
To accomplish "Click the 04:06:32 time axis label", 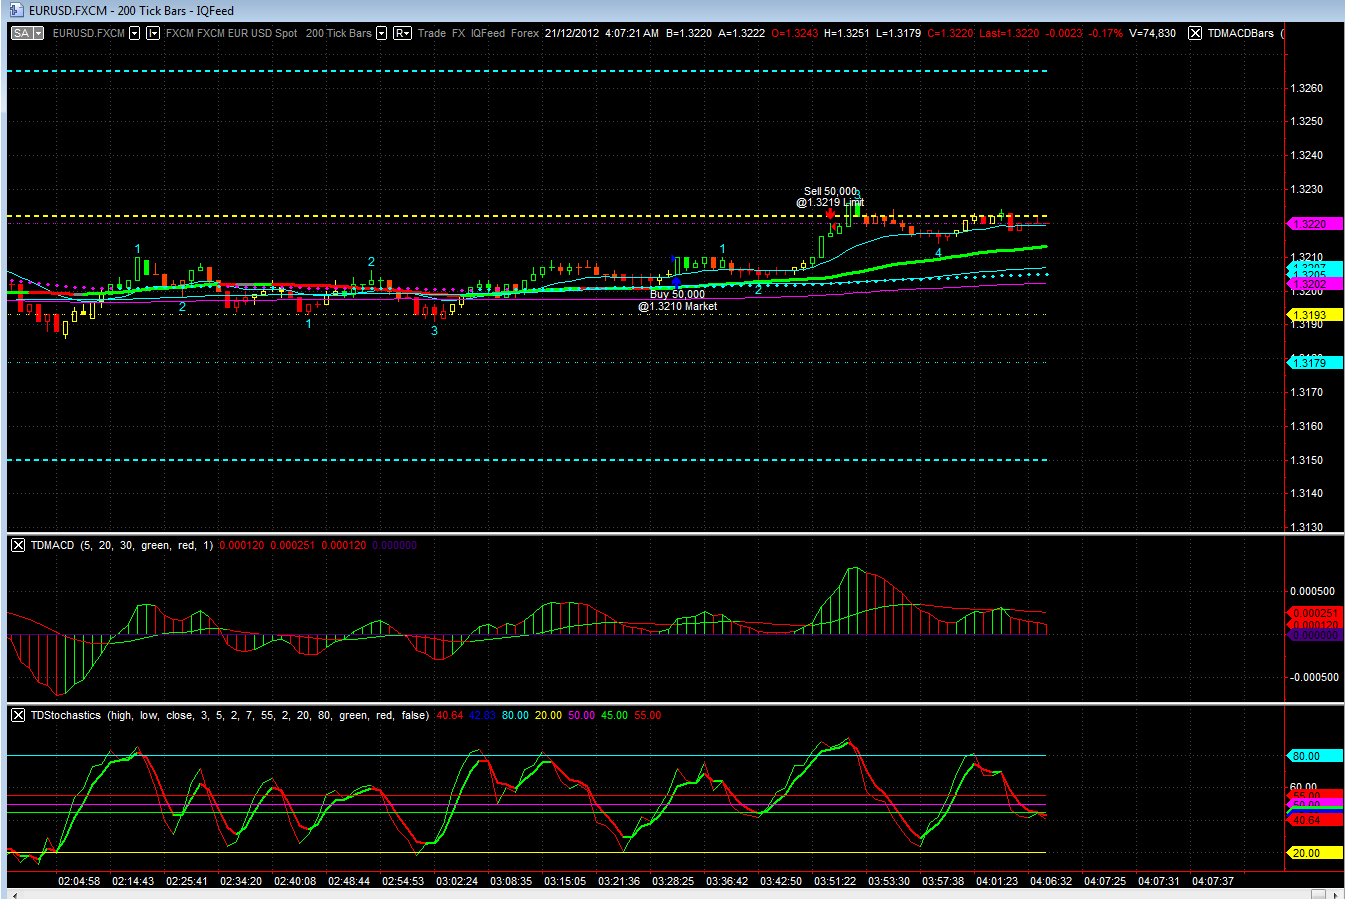I will click(1051, 881).
